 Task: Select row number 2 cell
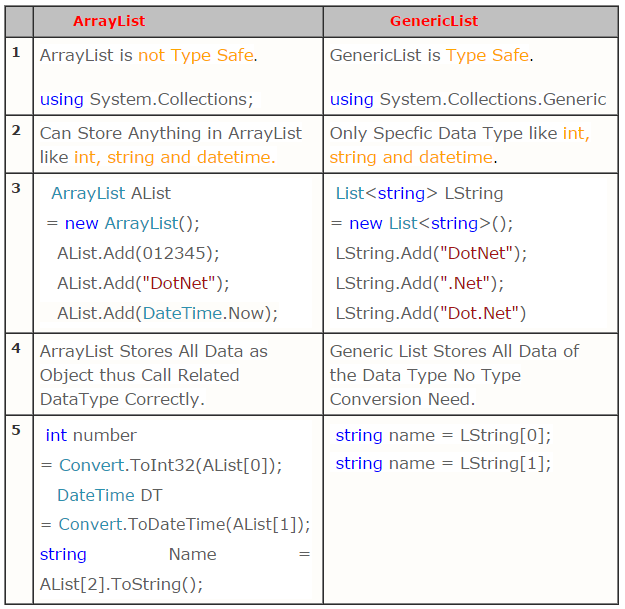point(17,131)
